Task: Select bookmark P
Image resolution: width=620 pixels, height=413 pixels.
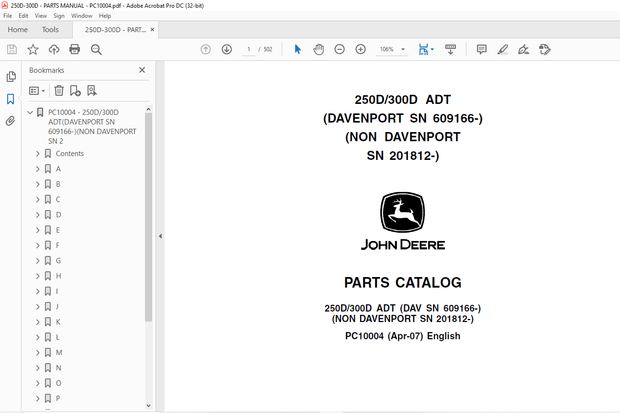Action: [58, 398]
